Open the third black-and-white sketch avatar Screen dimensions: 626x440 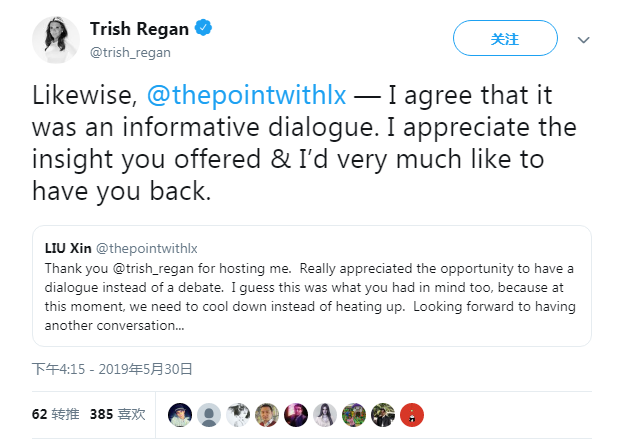238,415
